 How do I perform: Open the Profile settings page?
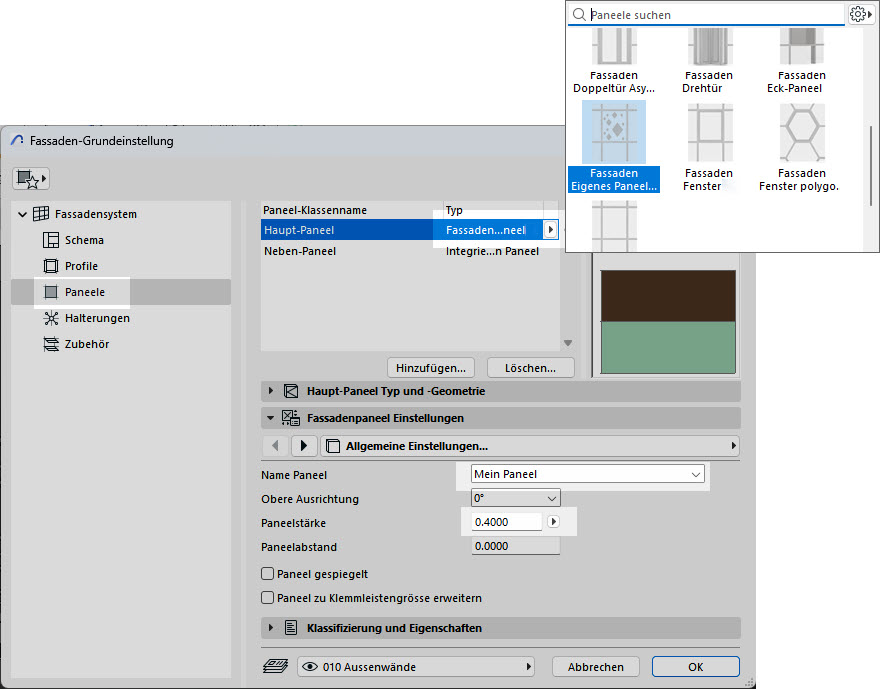(81, 266)
